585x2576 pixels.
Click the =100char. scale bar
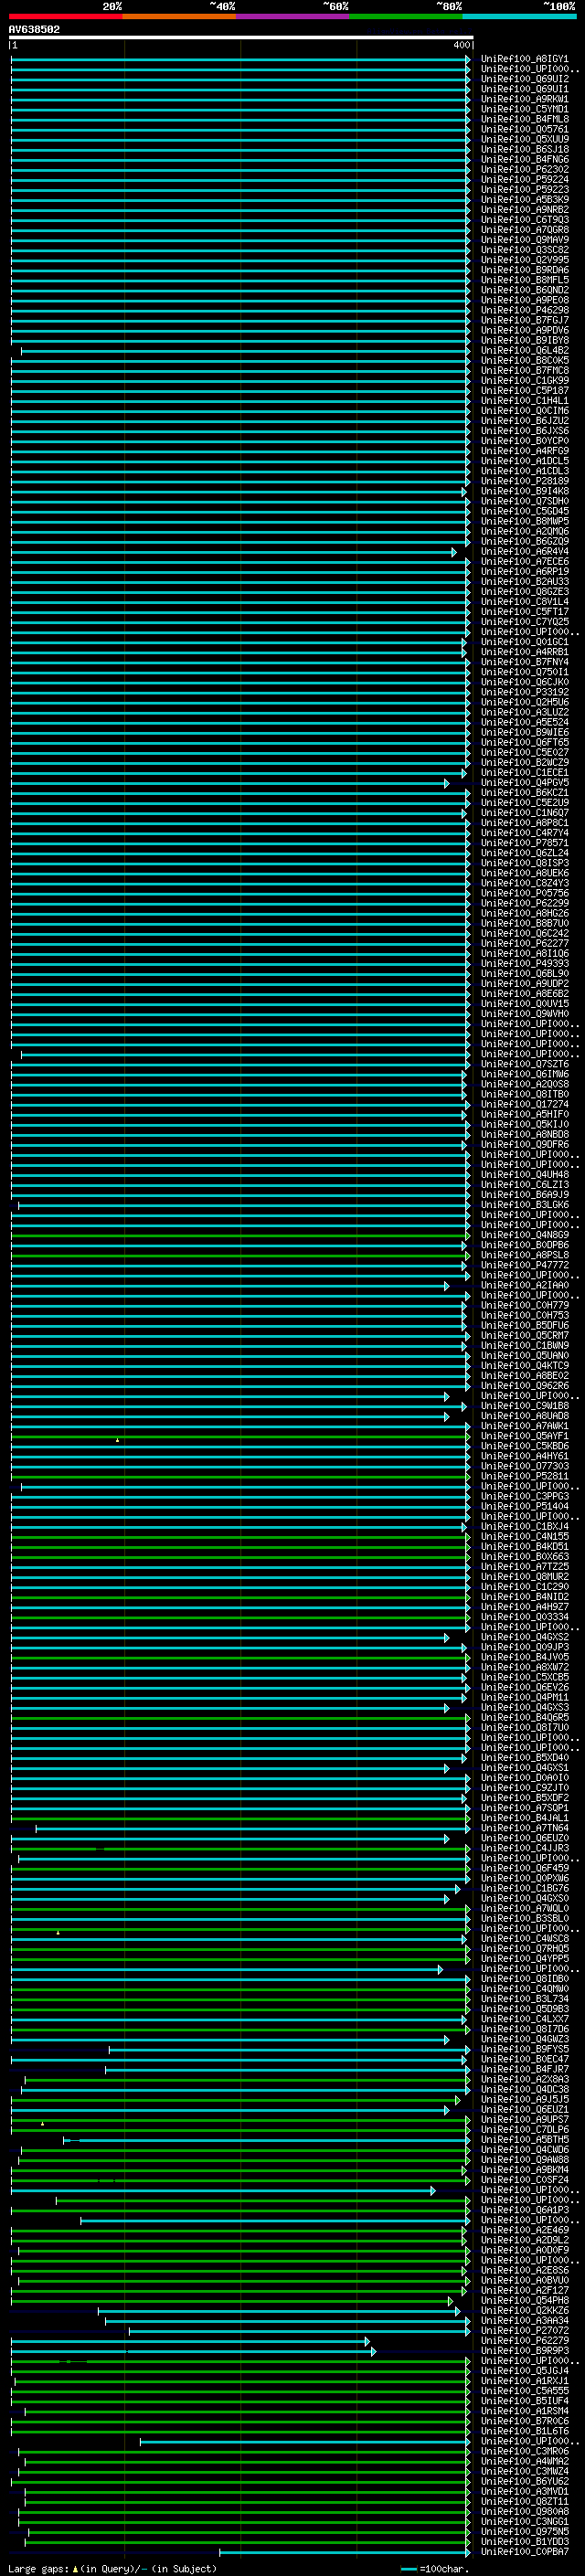coord(408,2569)
